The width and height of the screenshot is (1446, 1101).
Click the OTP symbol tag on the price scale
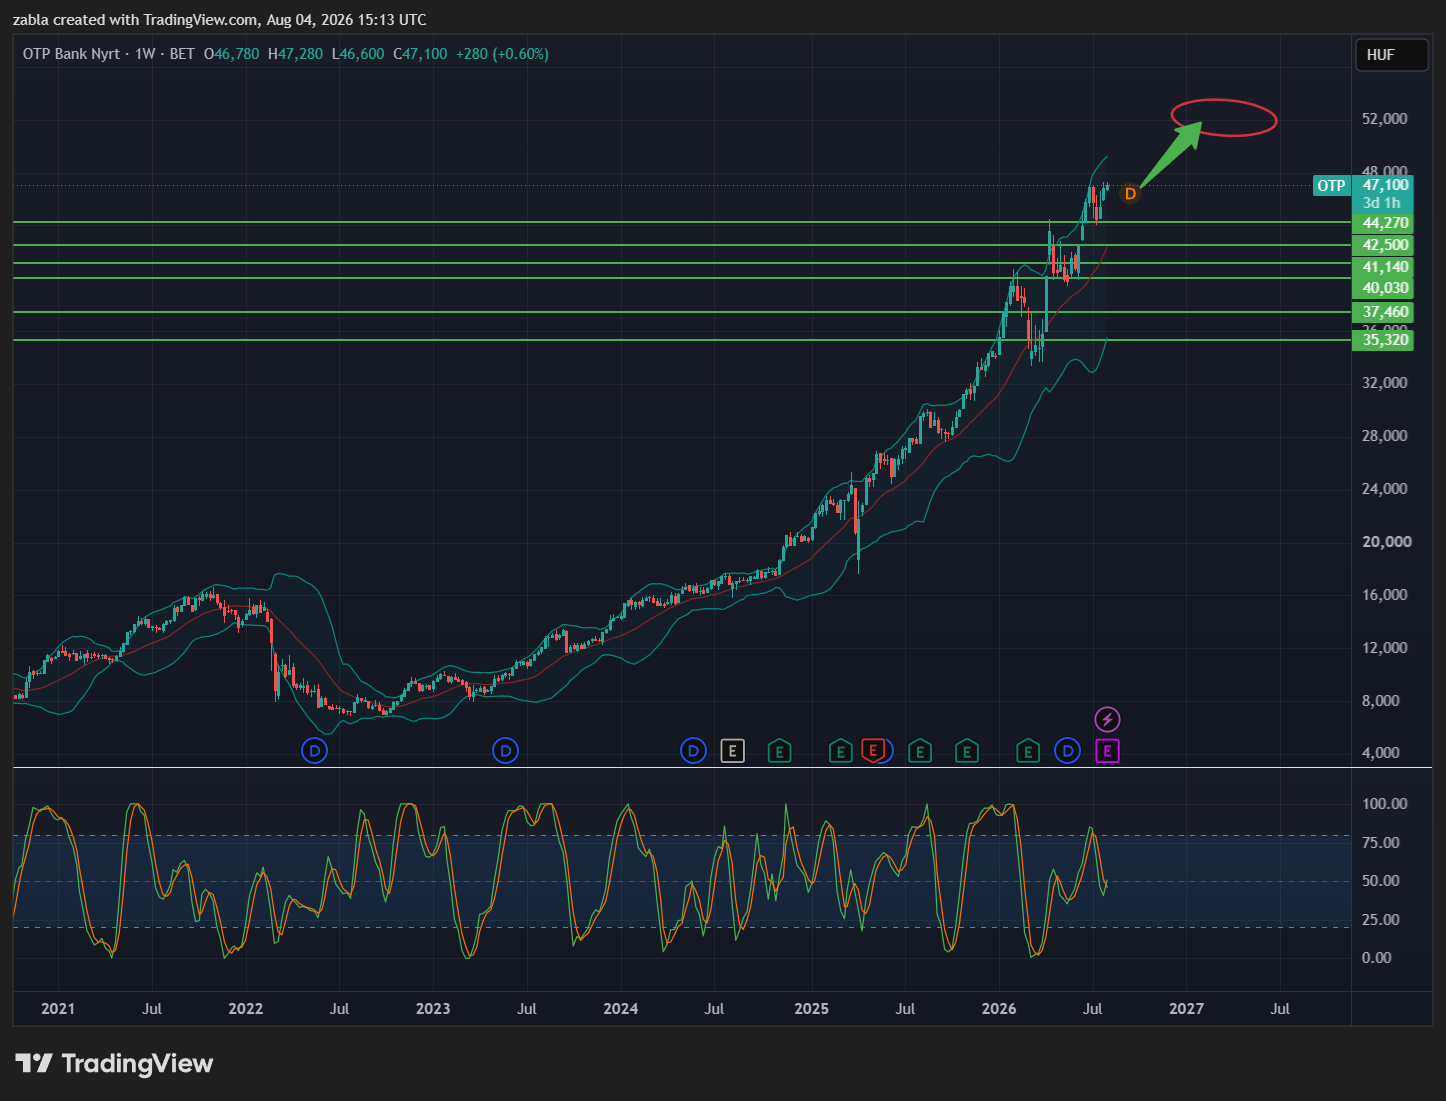1331,185
